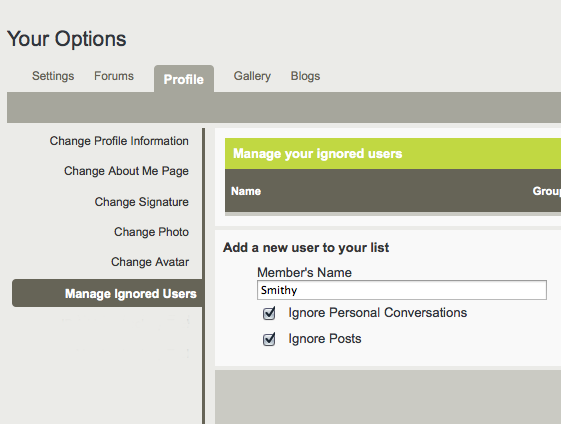Go to the Blogs tab
Image resolution: width=561 pixels, height=424 pixels.
[x=305, y=76]
